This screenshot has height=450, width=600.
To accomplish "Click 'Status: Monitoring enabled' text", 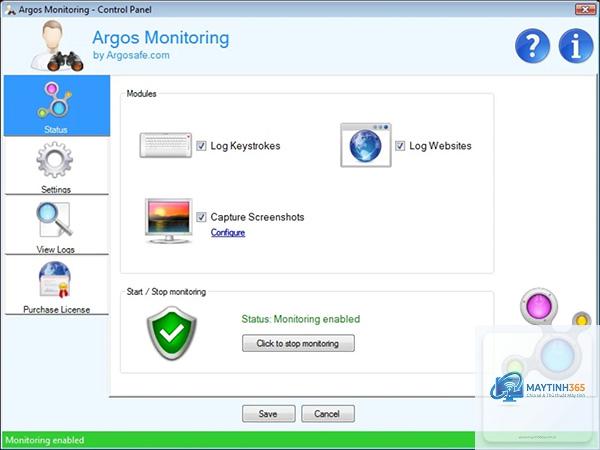I will click(301, 319).
